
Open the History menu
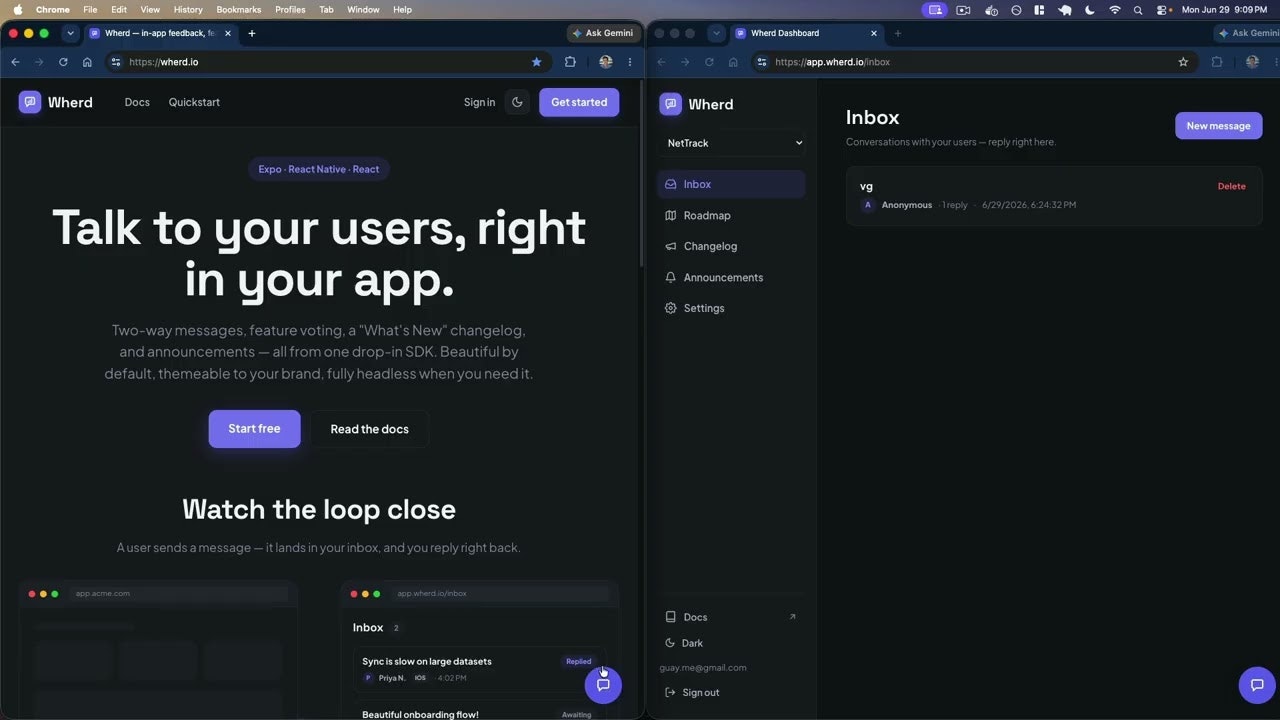click(188, 9)
